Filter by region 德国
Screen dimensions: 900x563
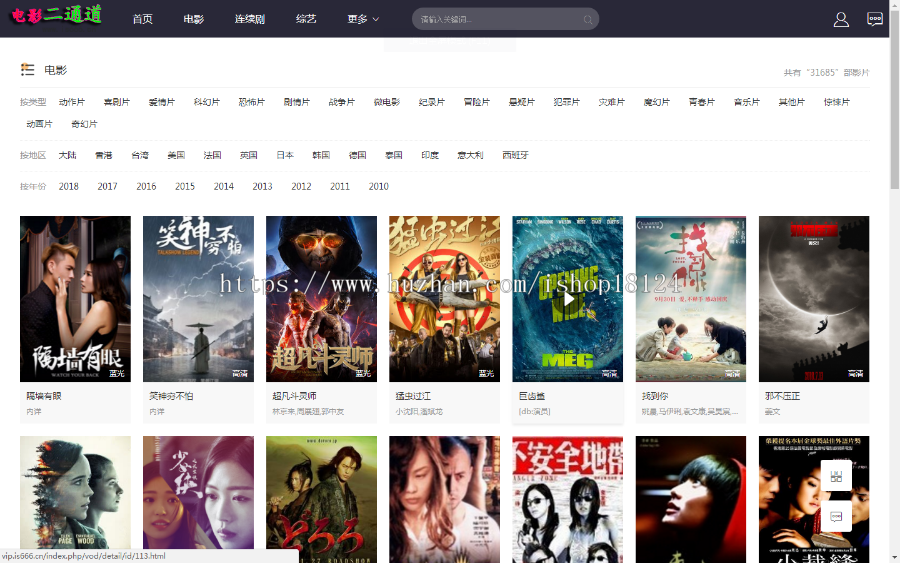coord(358,156)
